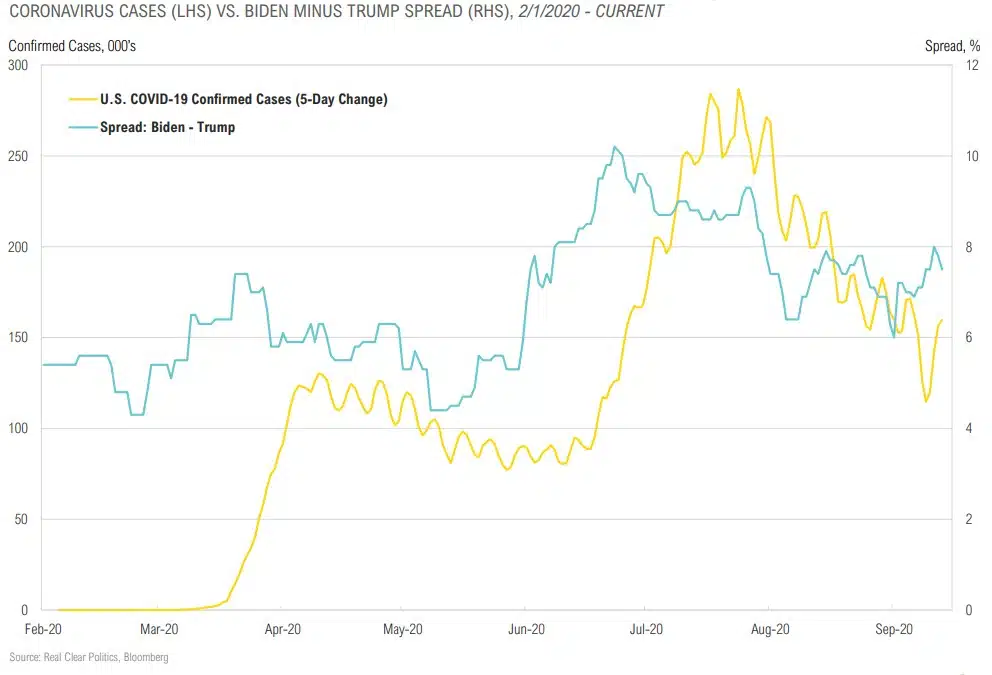Select the "U.S. COVID-19 Confirmed Cases" legend label
The width and height of the screenshot is (992, 675).
click(243, 100)
